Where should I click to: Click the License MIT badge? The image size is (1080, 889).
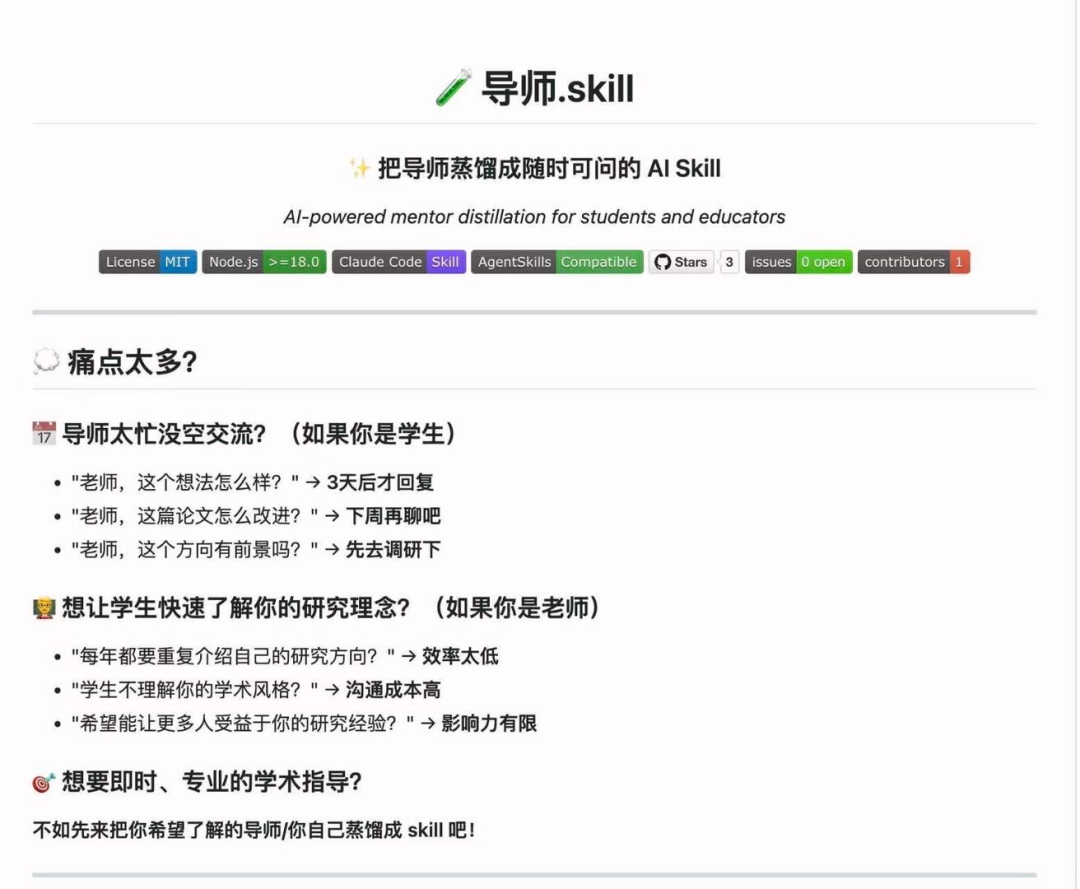(147, 262)
